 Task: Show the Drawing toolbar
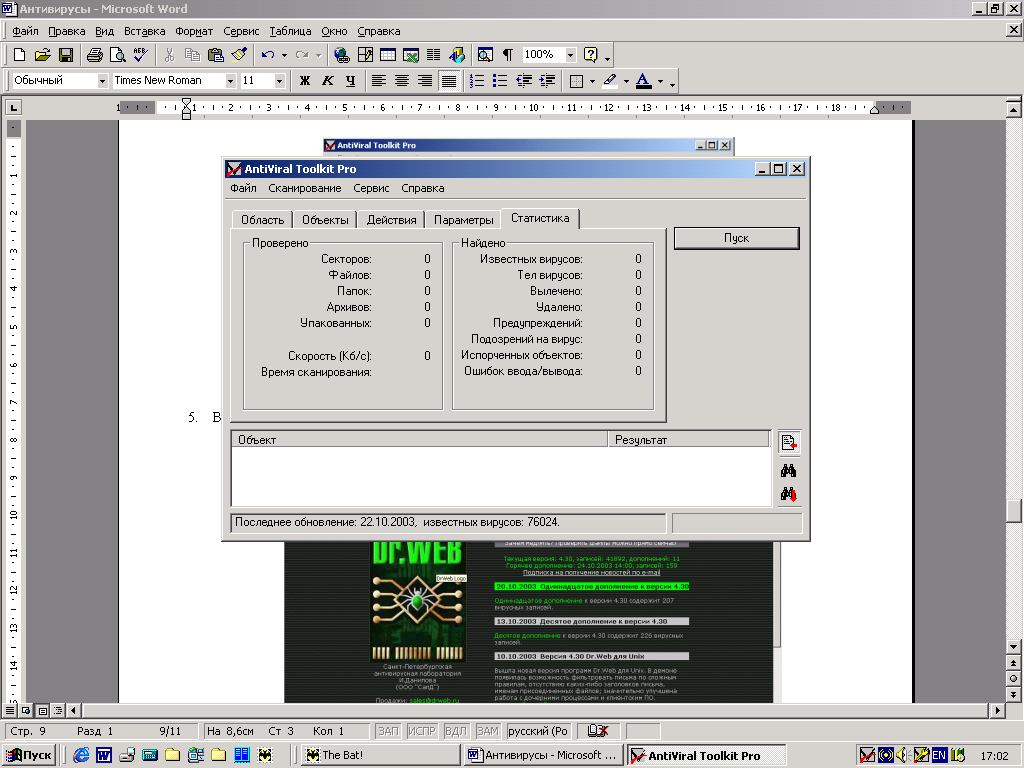pyautogui.click(x=457, y=55)
